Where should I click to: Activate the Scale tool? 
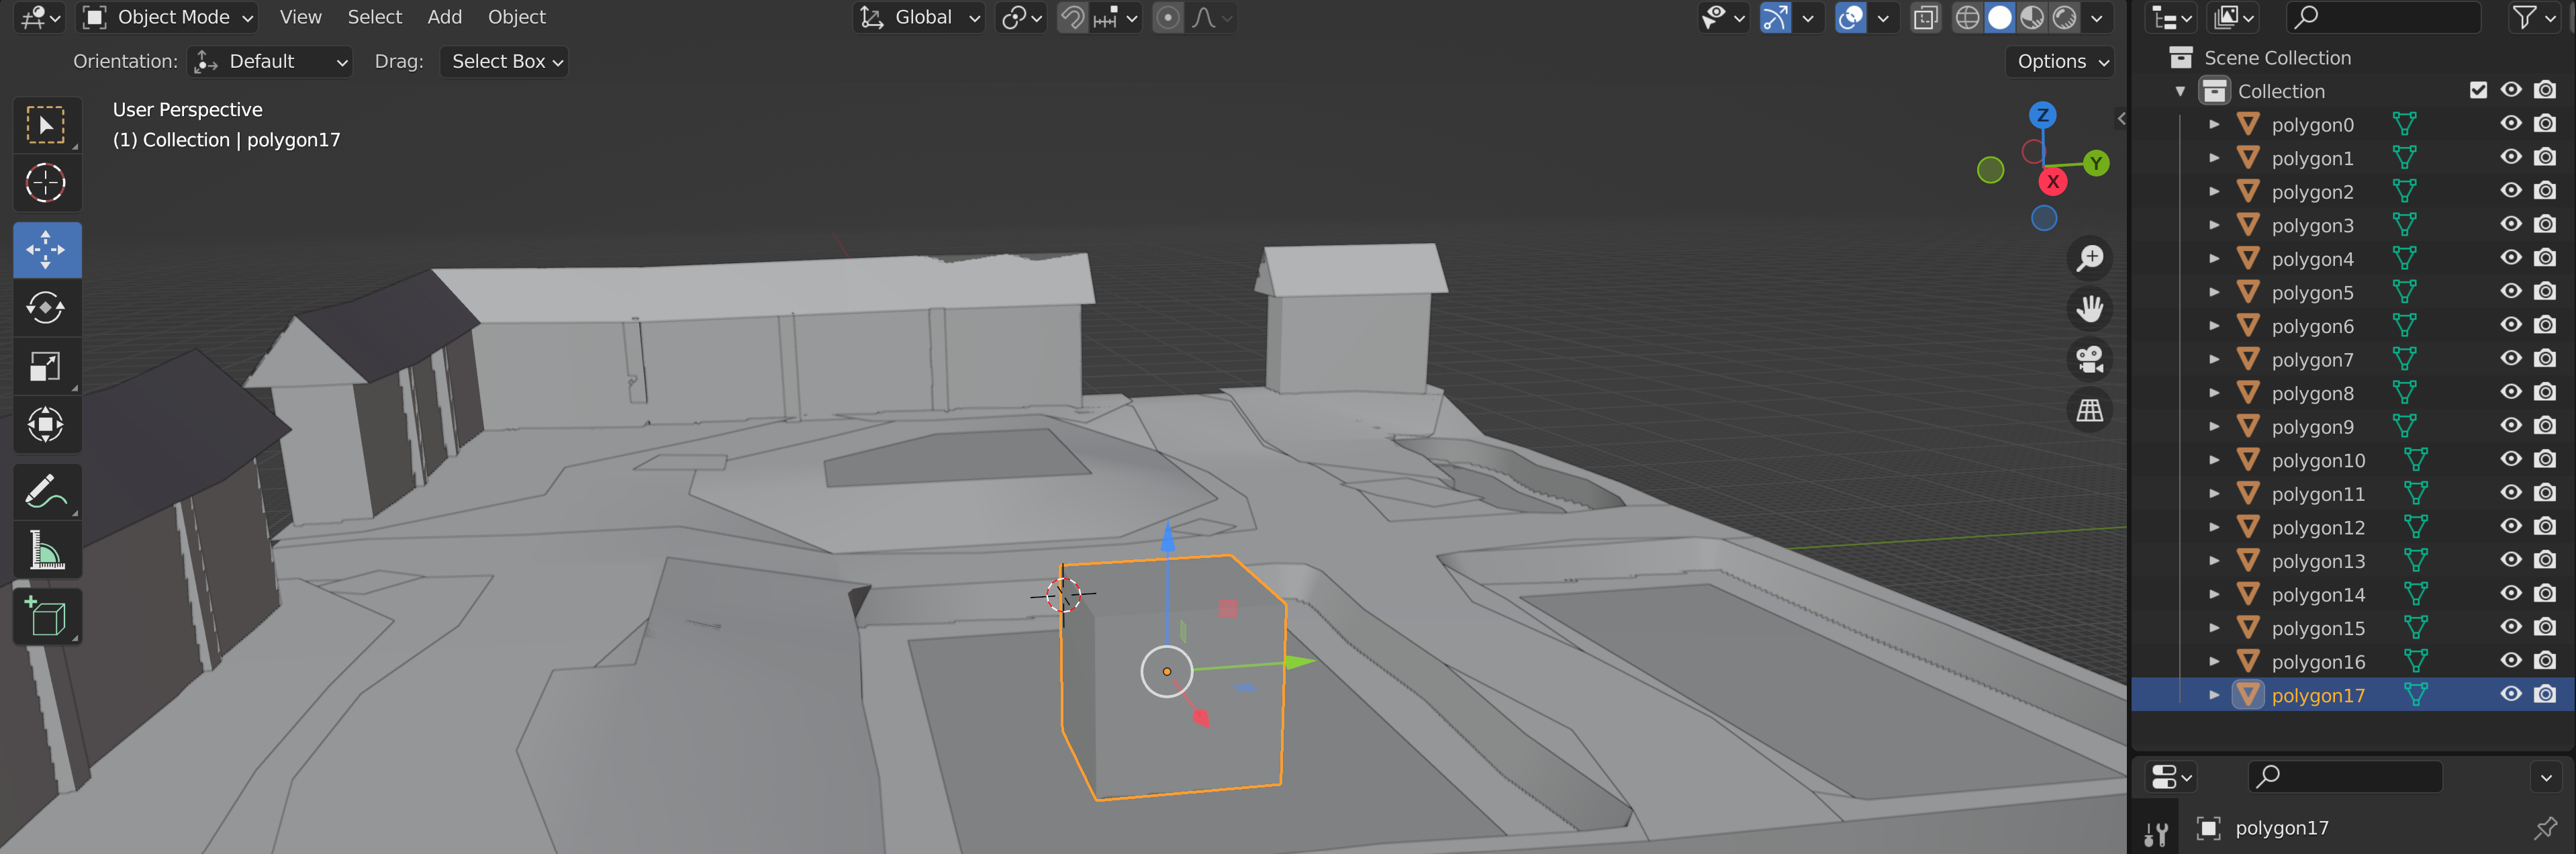point(45,367)
